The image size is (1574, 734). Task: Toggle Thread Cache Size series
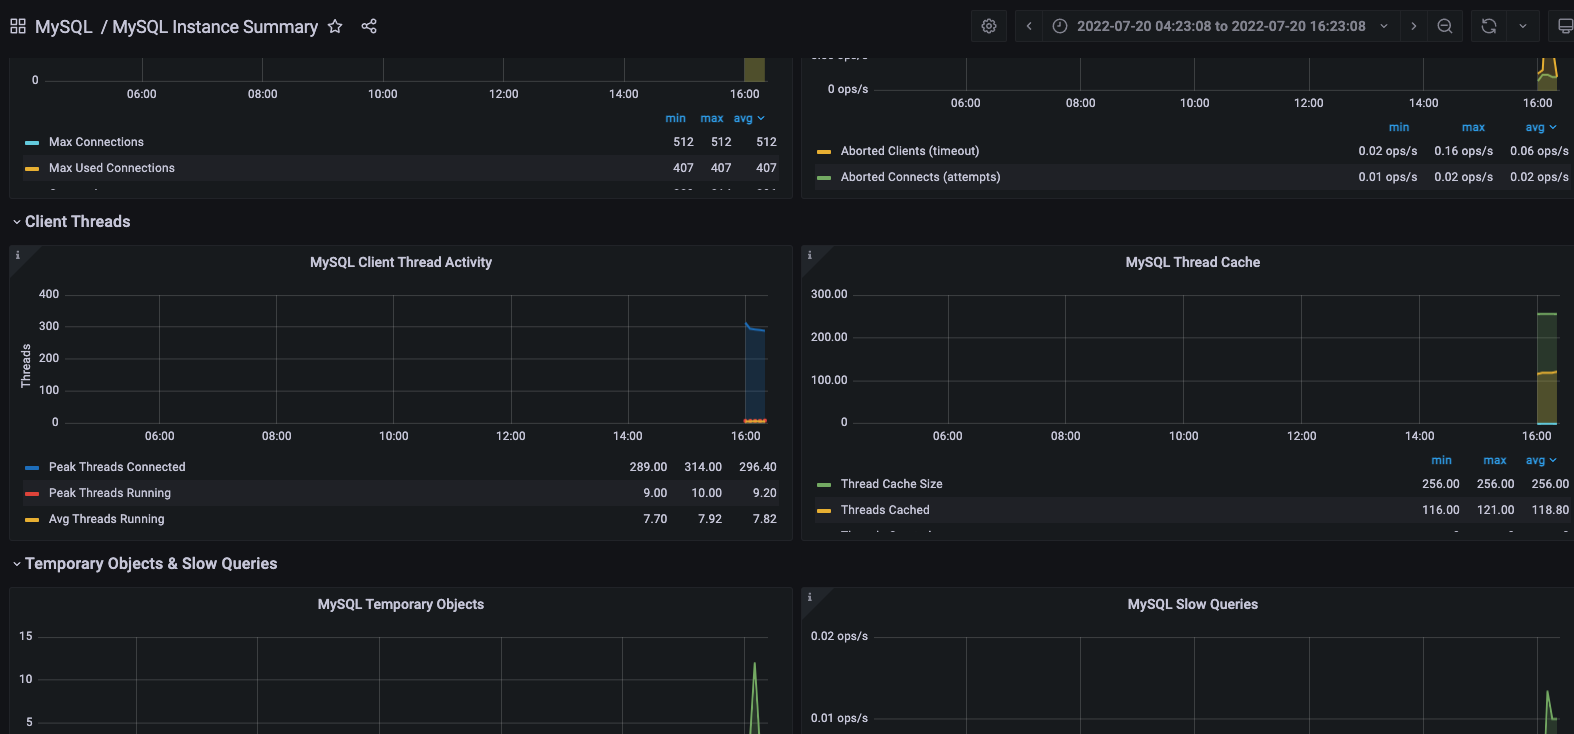tap(892, 484)
